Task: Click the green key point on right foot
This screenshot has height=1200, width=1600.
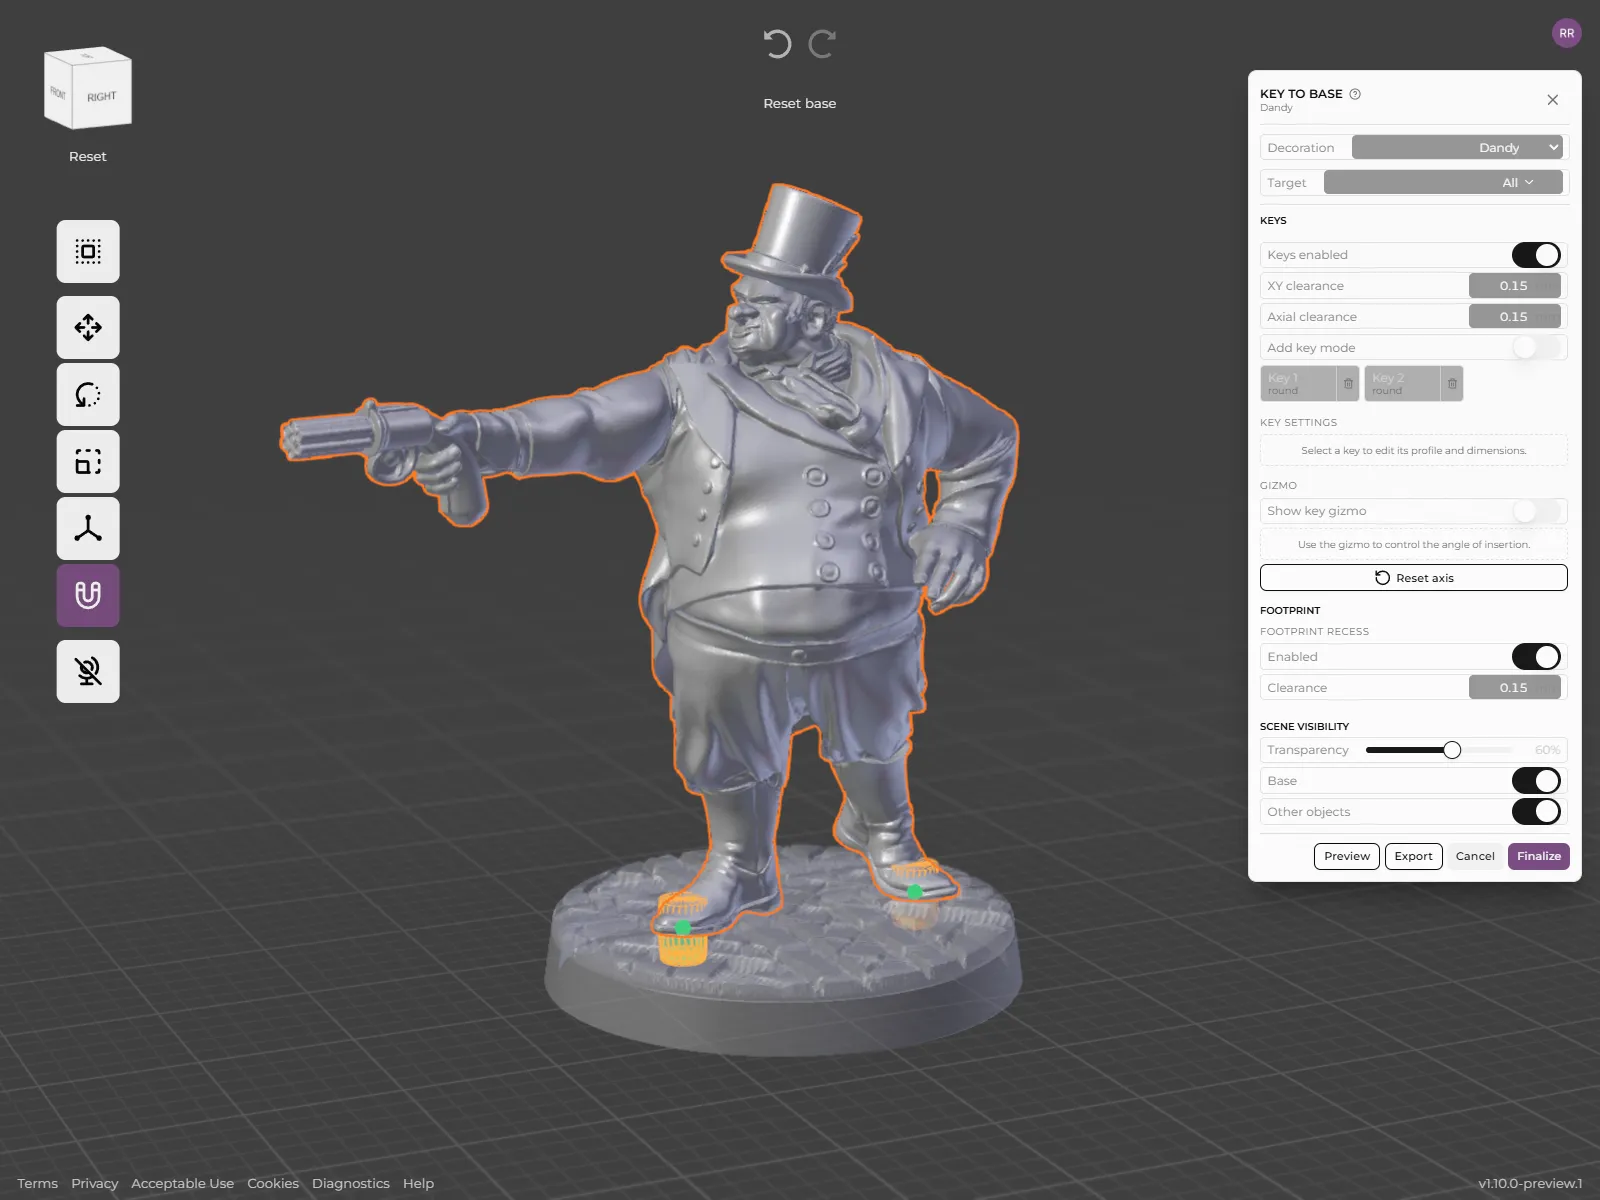Action: coord(915,892)
